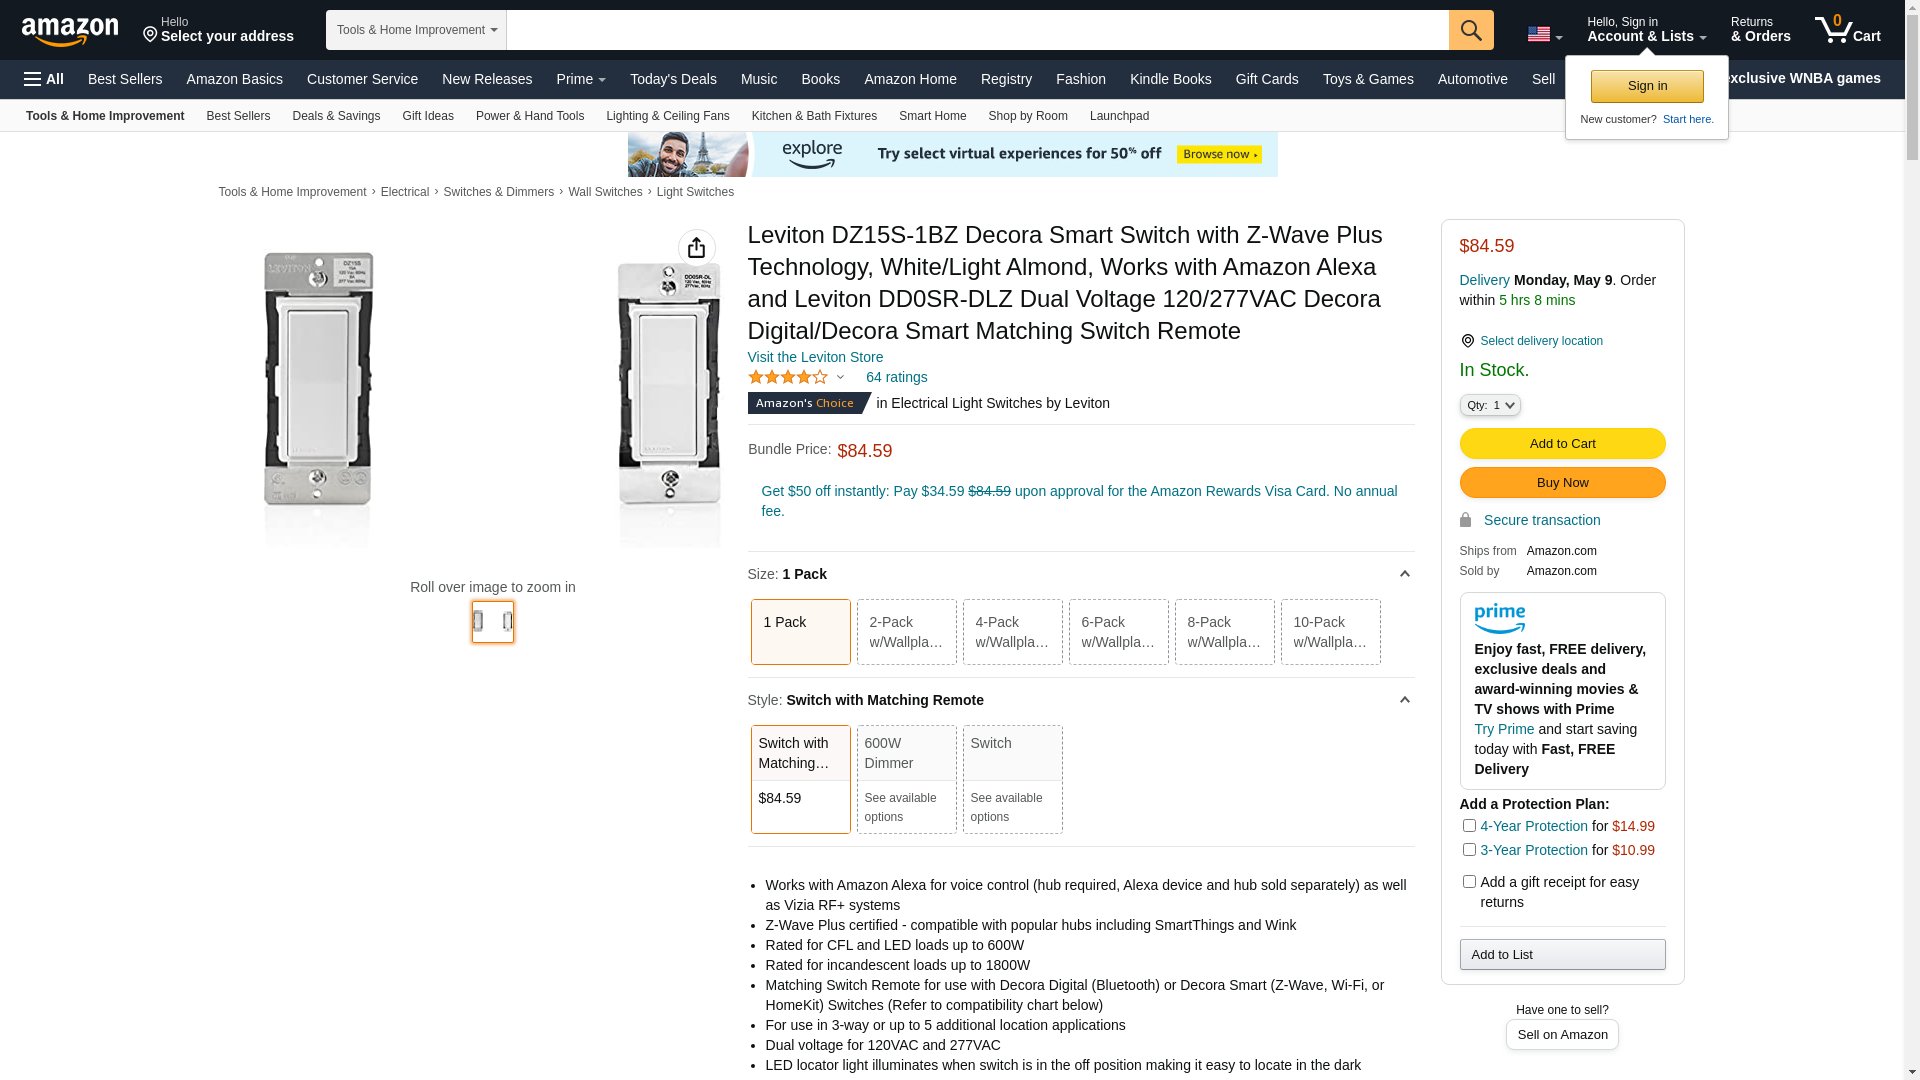Click the star rating icons
Viewport: 1920px width, 1080px height.
[788, 377]
